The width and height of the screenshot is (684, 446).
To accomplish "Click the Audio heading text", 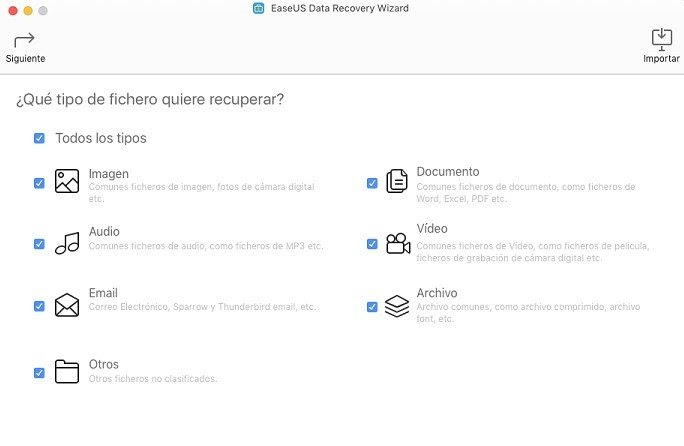I will coord(104,231).
